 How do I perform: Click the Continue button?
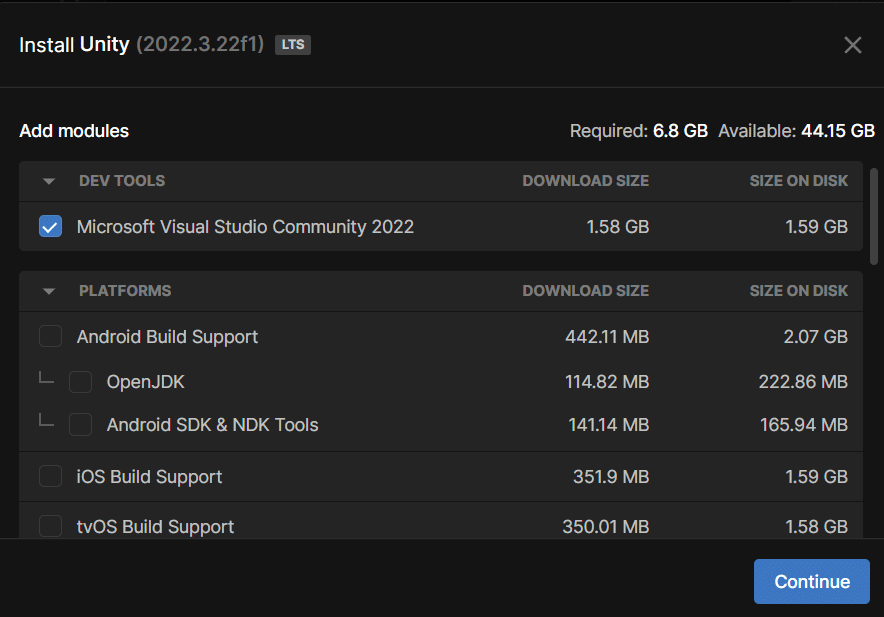point(811,581)
